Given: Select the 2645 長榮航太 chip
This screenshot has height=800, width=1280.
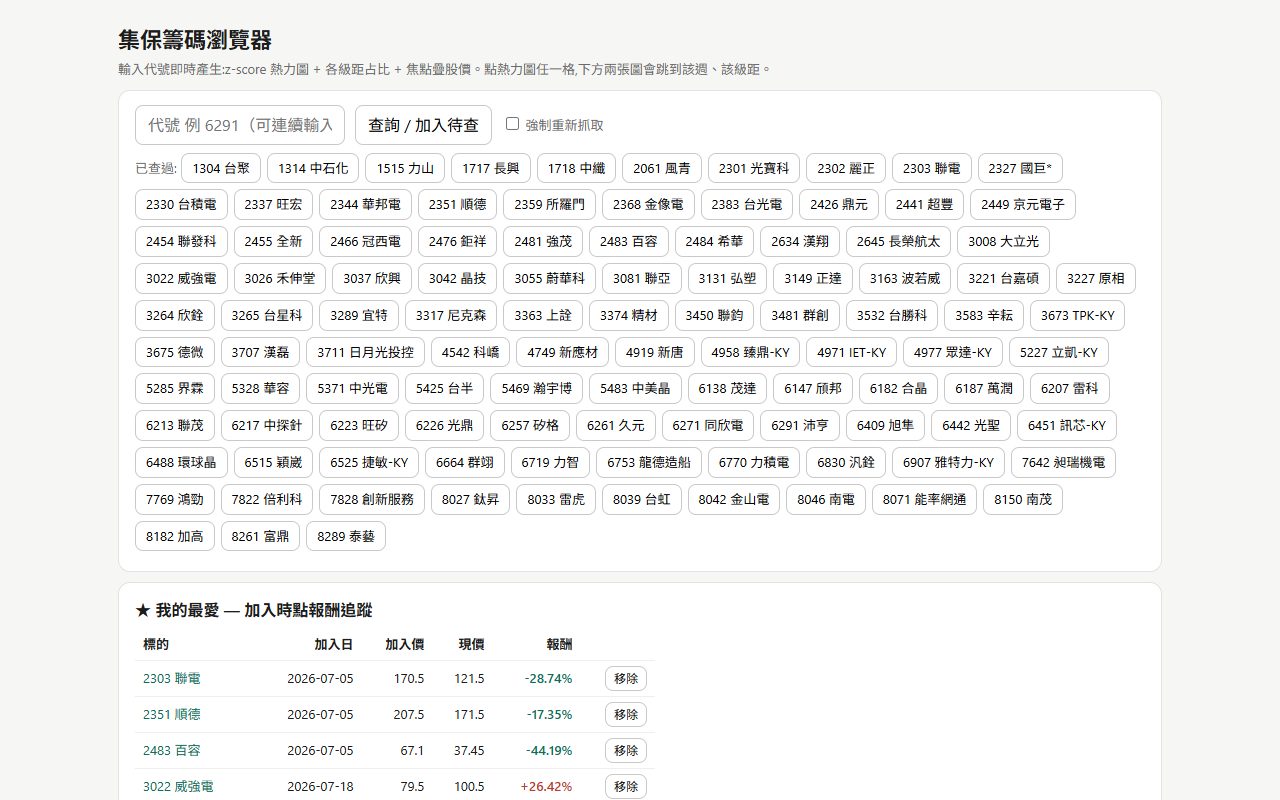Looking at the screenshot, I should pyautogui.click(x=898, y=242).
